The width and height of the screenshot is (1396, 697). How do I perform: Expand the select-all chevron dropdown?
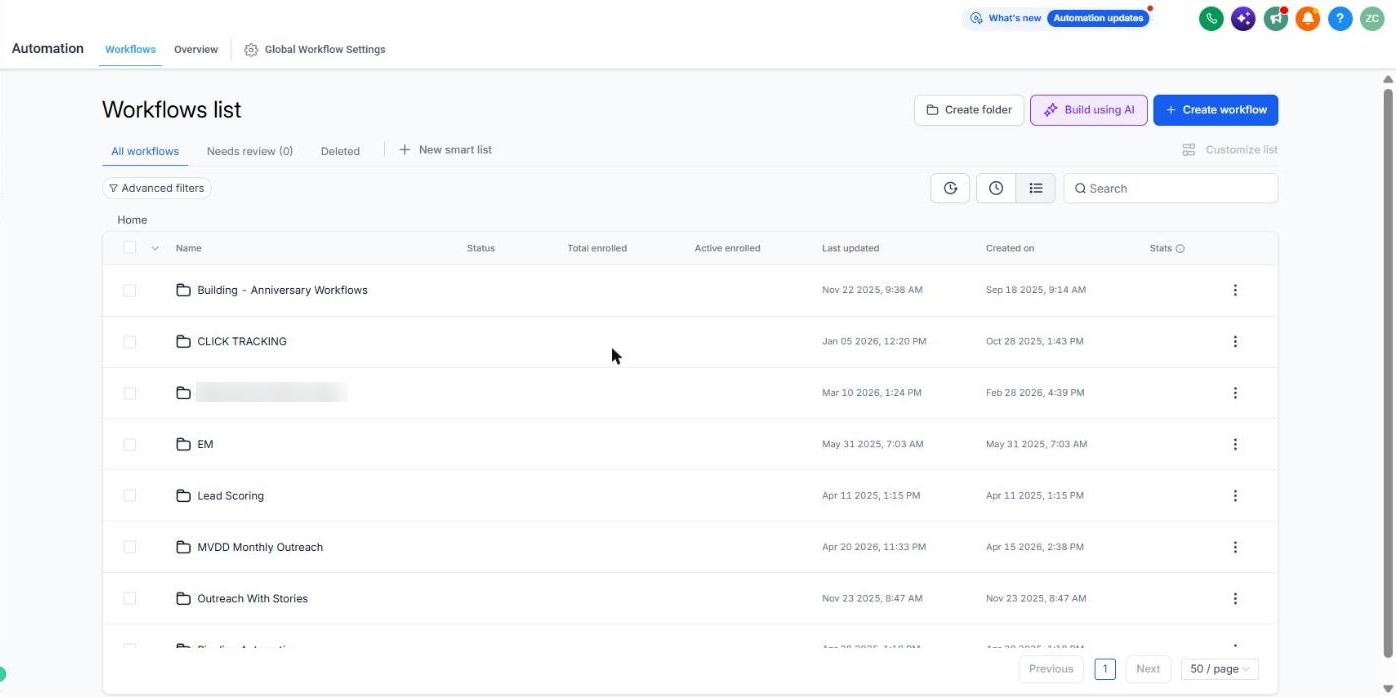(x=155, y=248)
